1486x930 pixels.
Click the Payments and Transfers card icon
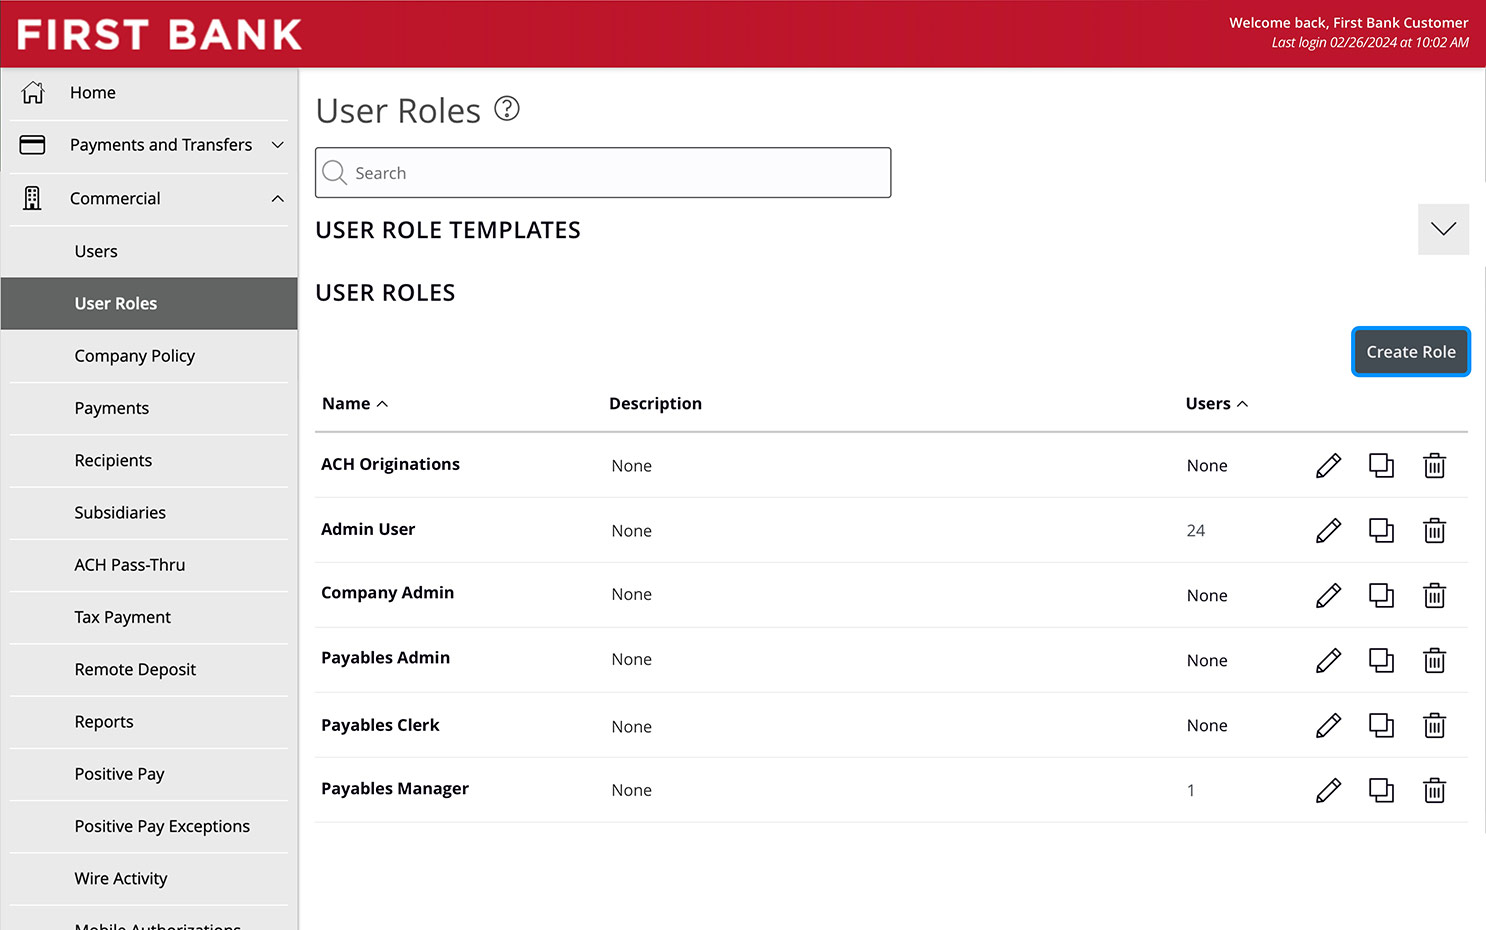[33, 145]
